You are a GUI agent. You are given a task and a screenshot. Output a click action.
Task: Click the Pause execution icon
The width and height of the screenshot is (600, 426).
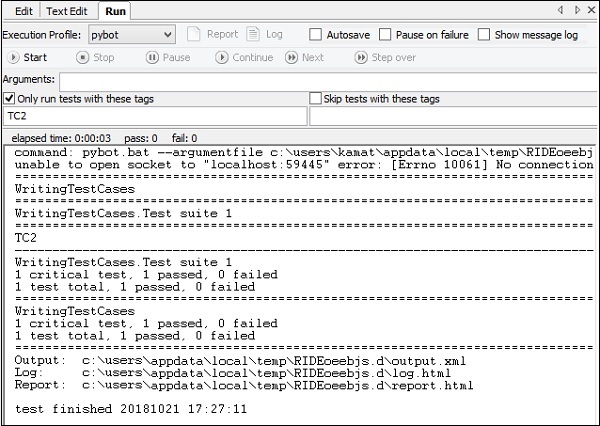(x=151, y=58)
